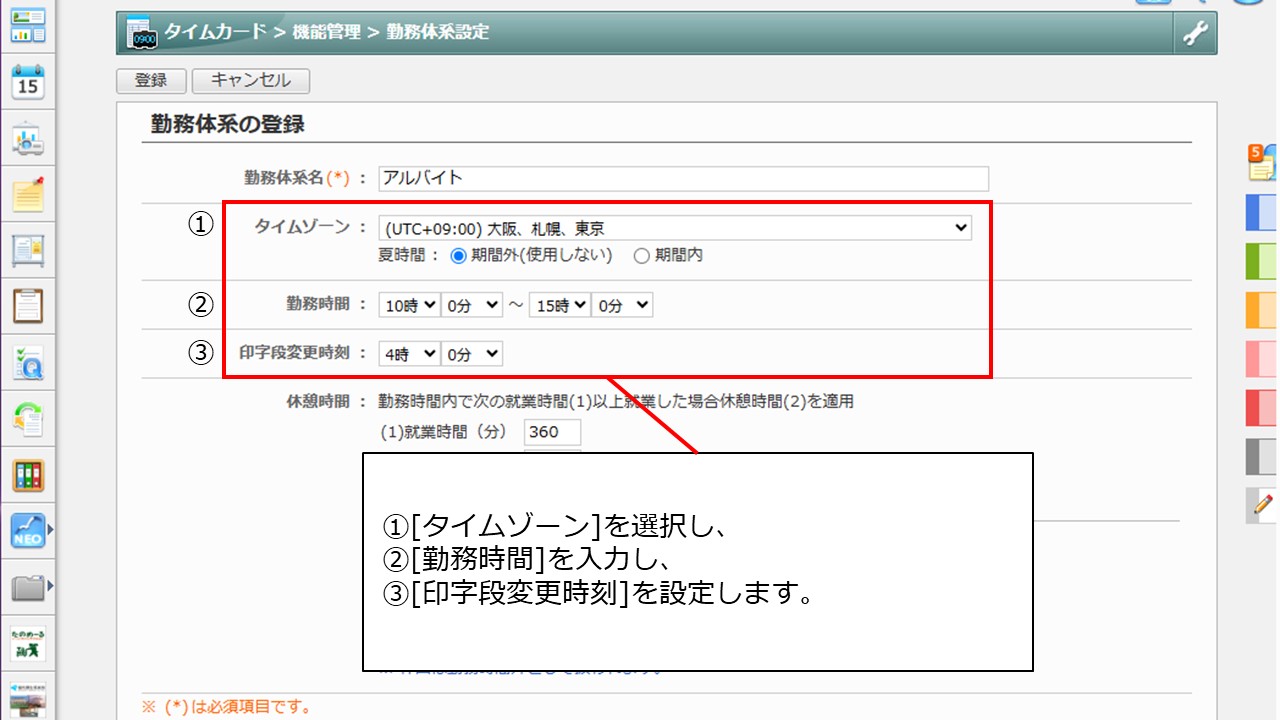Open the three-binder cabinet icon in sidebar
Image resolution: width=1280 pixels, height=720 pixels.
[x=28, y=475]
